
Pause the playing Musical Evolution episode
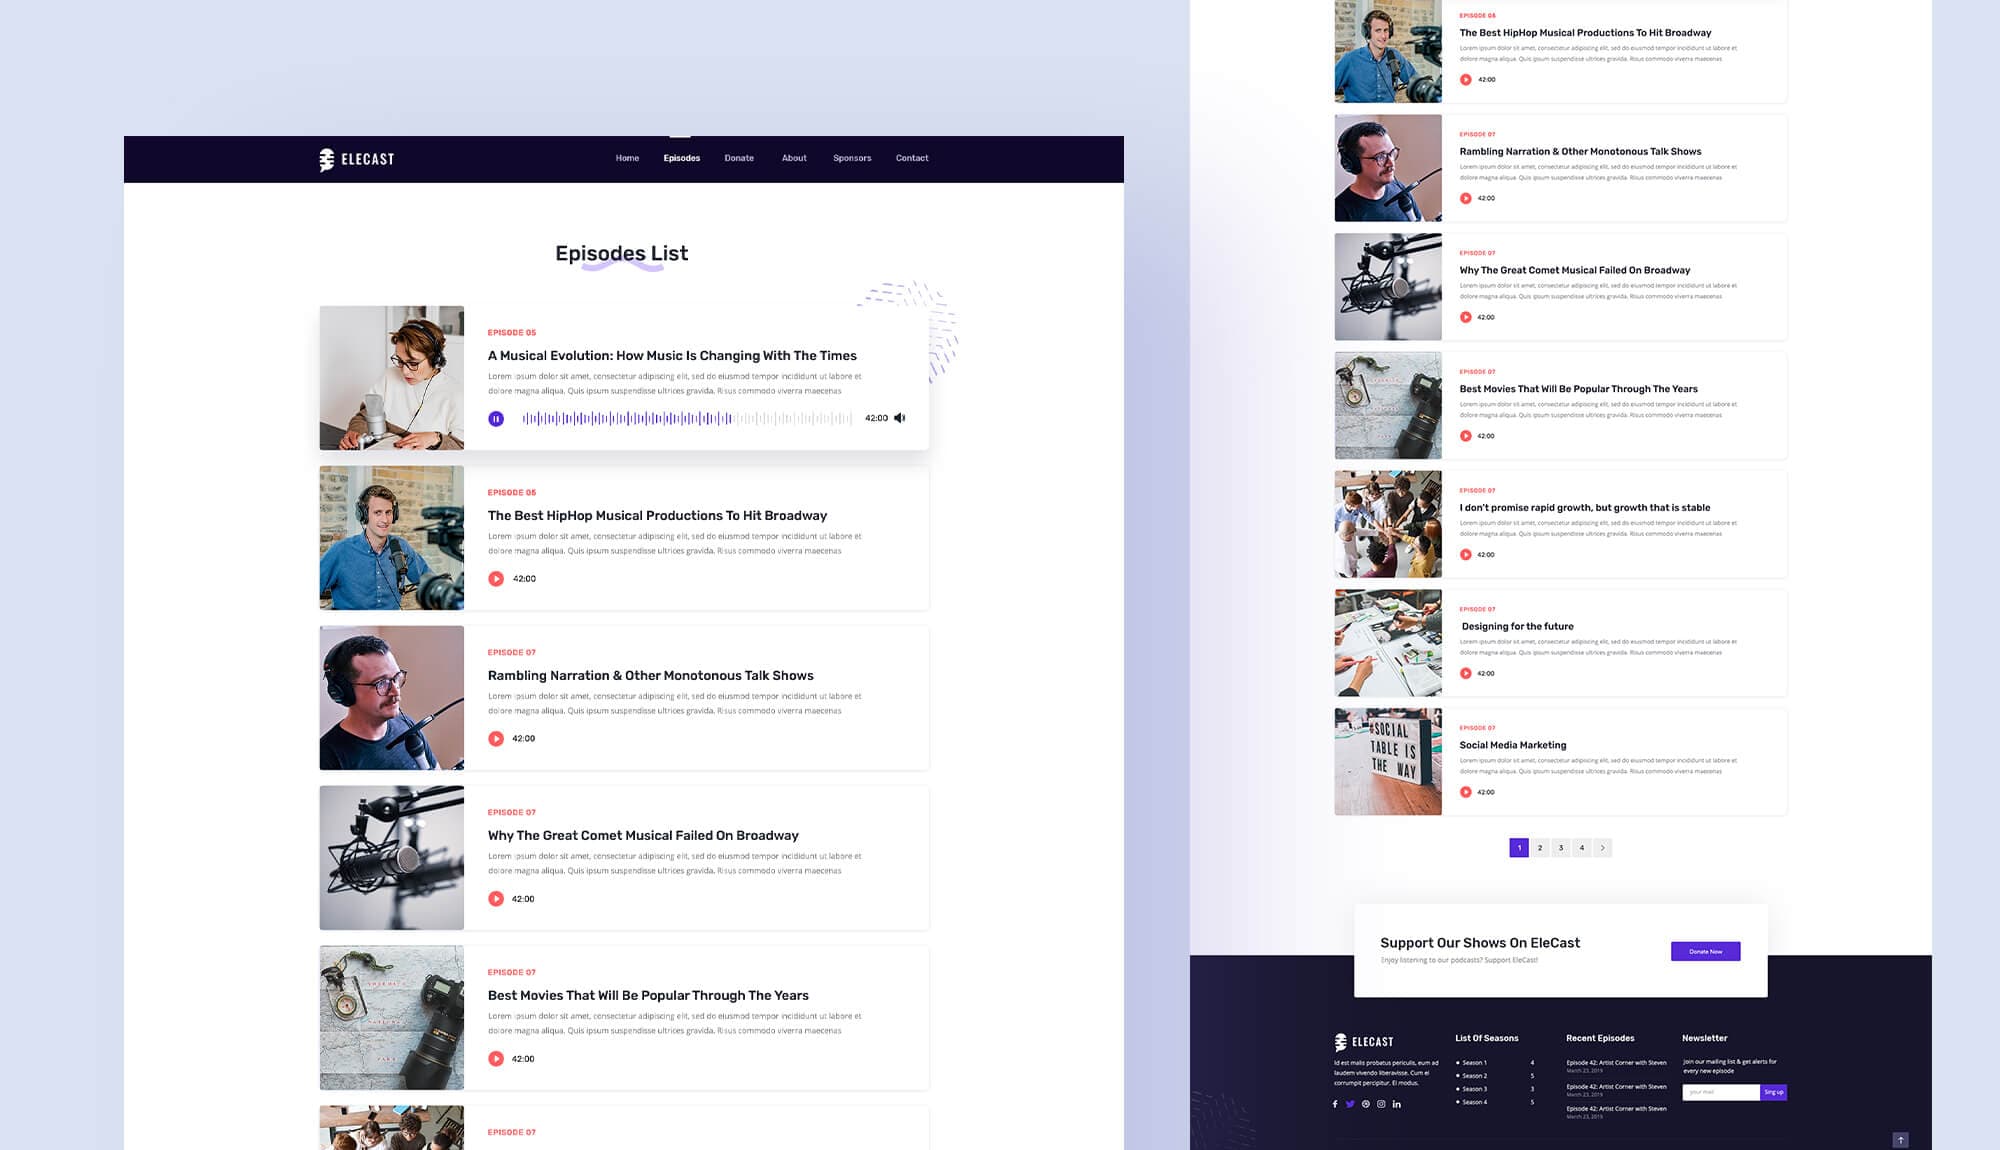coord(496,419)
